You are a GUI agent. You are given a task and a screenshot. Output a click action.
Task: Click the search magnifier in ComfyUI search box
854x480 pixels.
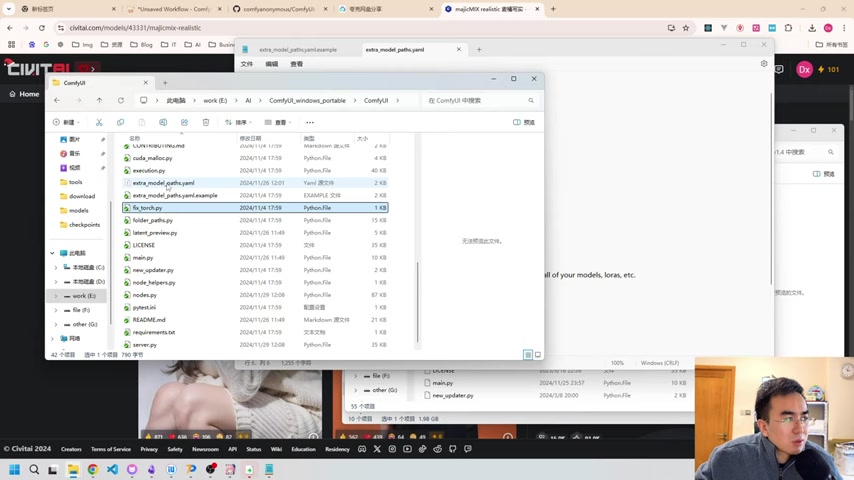(x=530, y=100)
